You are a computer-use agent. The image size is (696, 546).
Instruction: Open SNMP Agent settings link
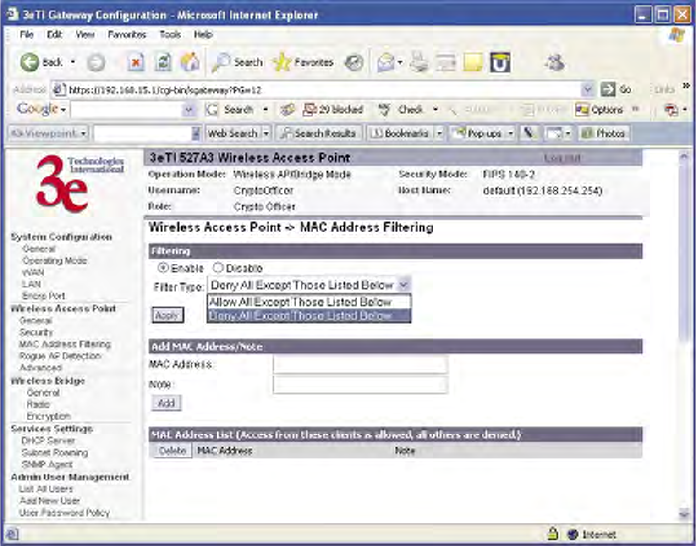(47, 464)
